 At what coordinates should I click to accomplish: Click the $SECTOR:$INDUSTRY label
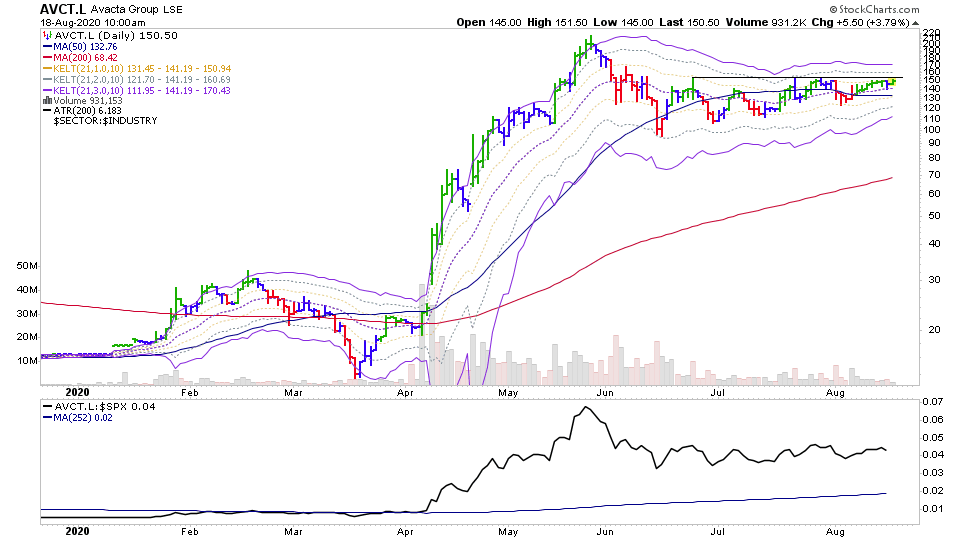tap(105, 121)
